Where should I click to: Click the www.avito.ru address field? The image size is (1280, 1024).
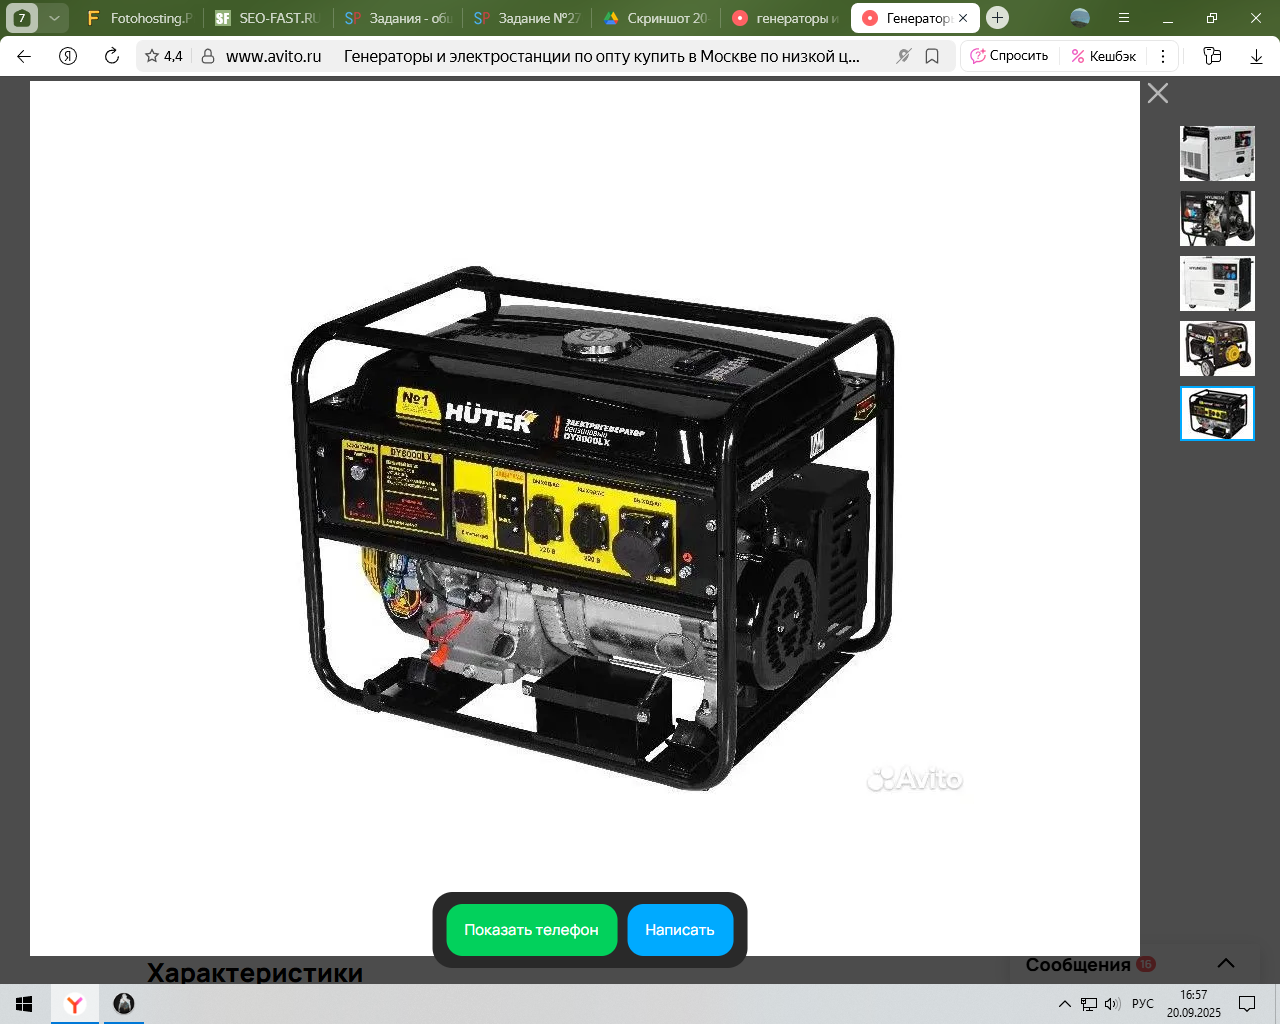pyautogui.click(x=274, y=56)
